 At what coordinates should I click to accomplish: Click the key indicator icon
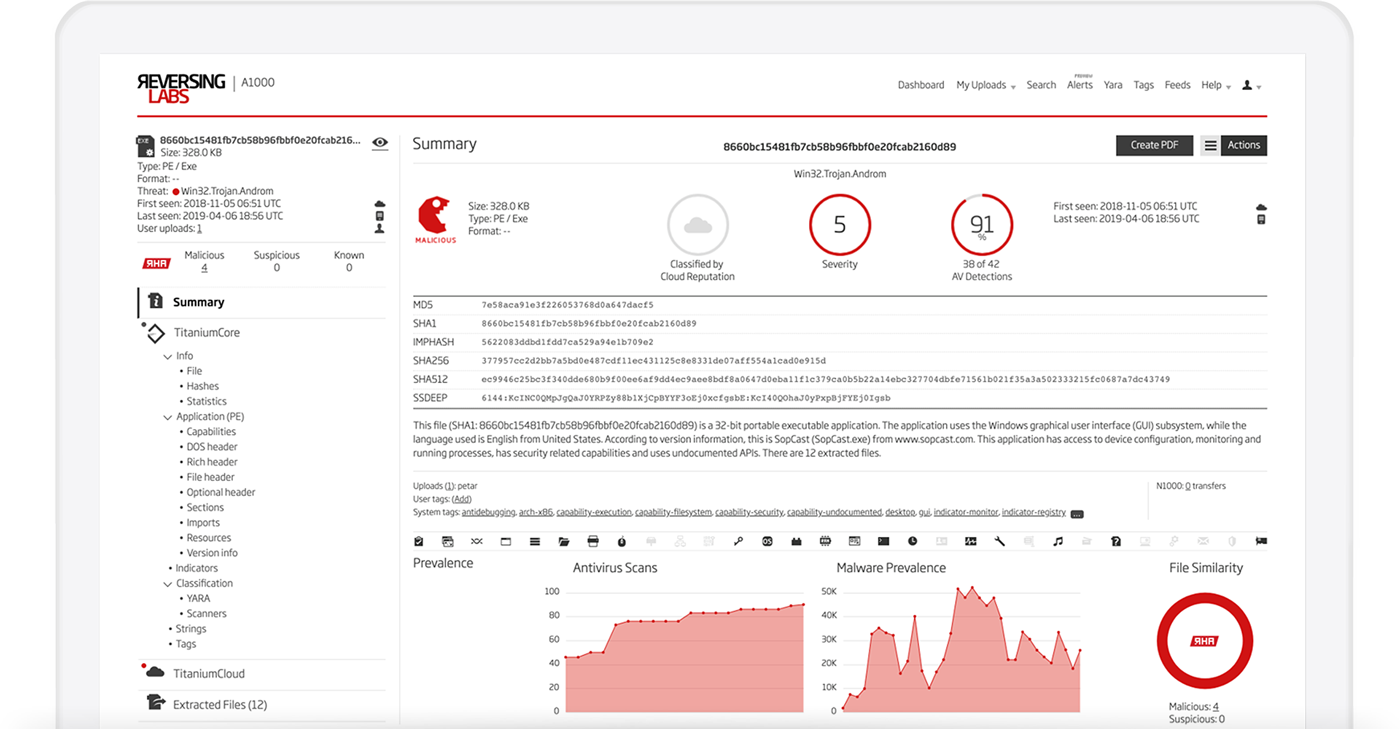[738, 541]
